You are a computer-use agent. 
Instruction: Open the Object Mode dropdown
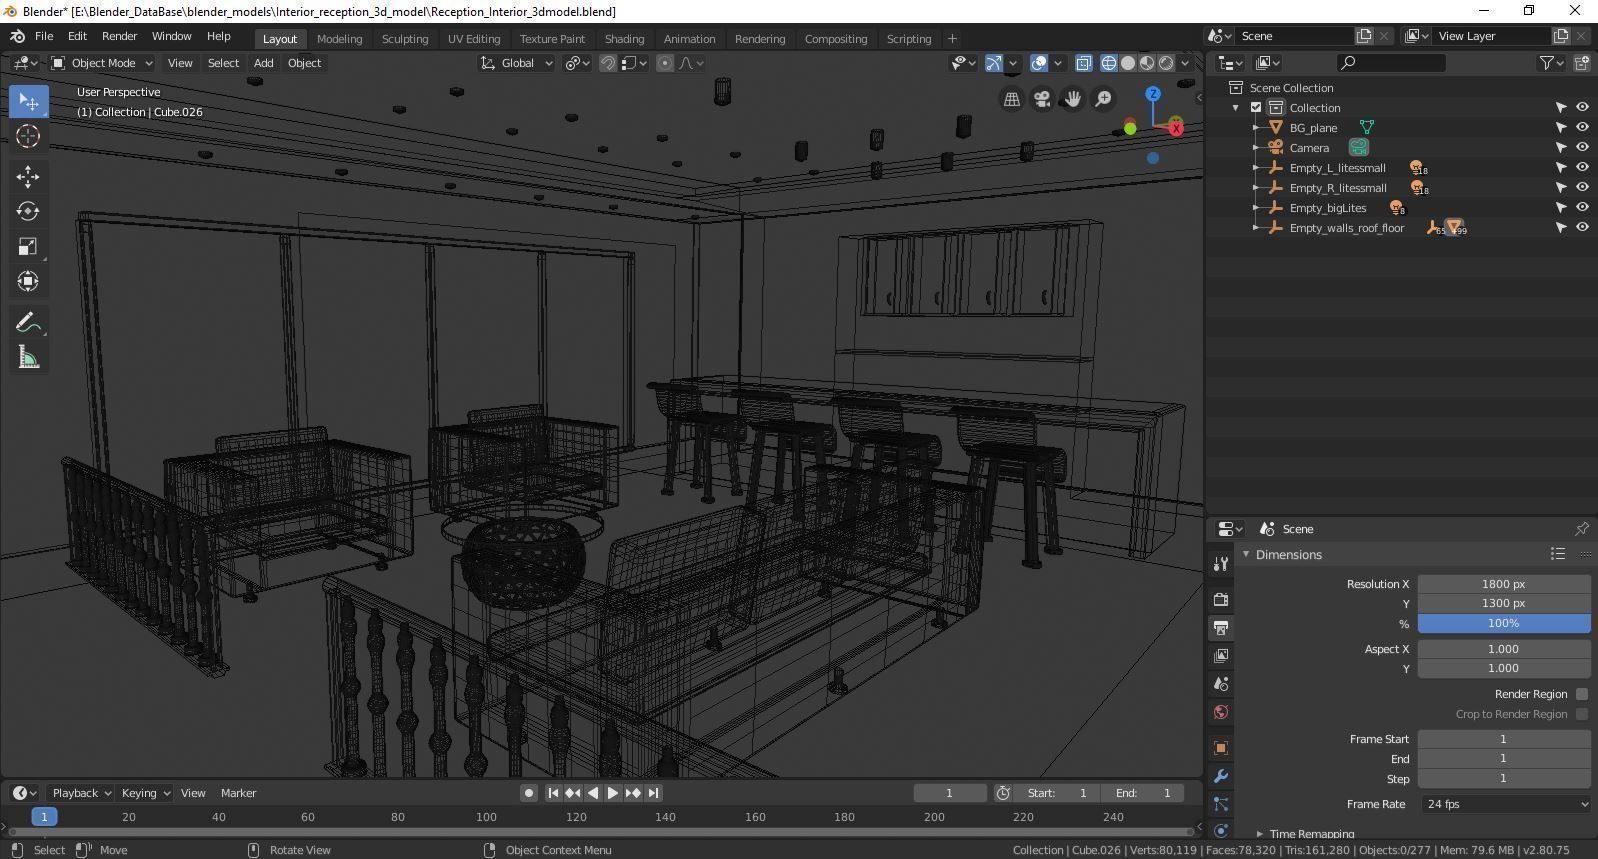coord(101,63)
